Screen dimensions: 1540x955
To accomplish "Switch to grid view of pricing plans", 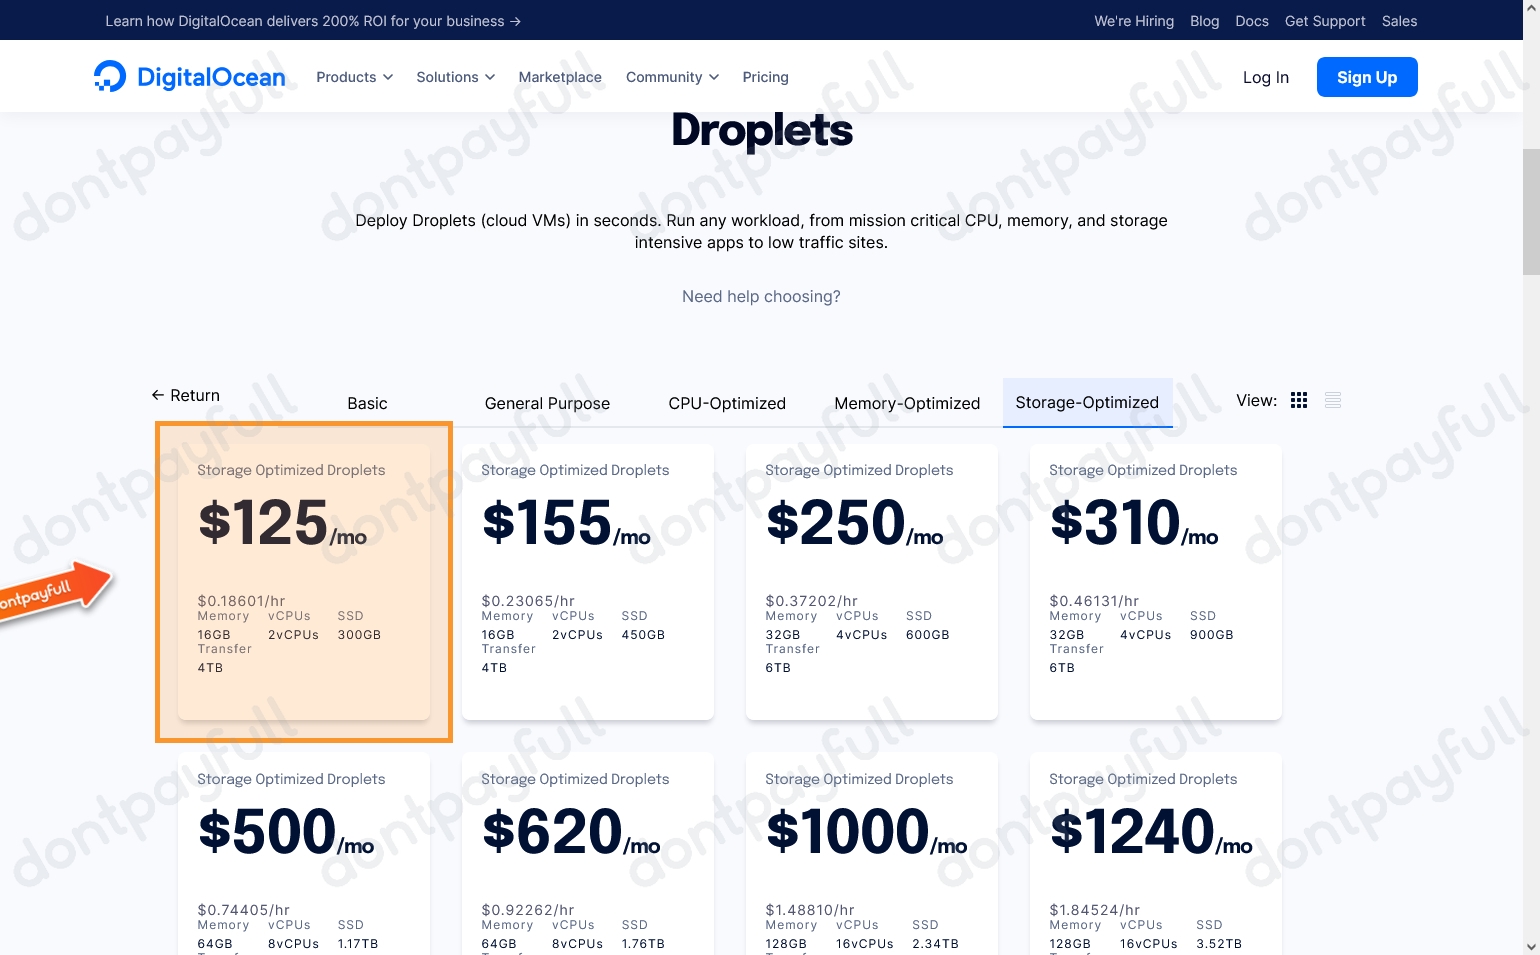I will tap(1298, 400).
